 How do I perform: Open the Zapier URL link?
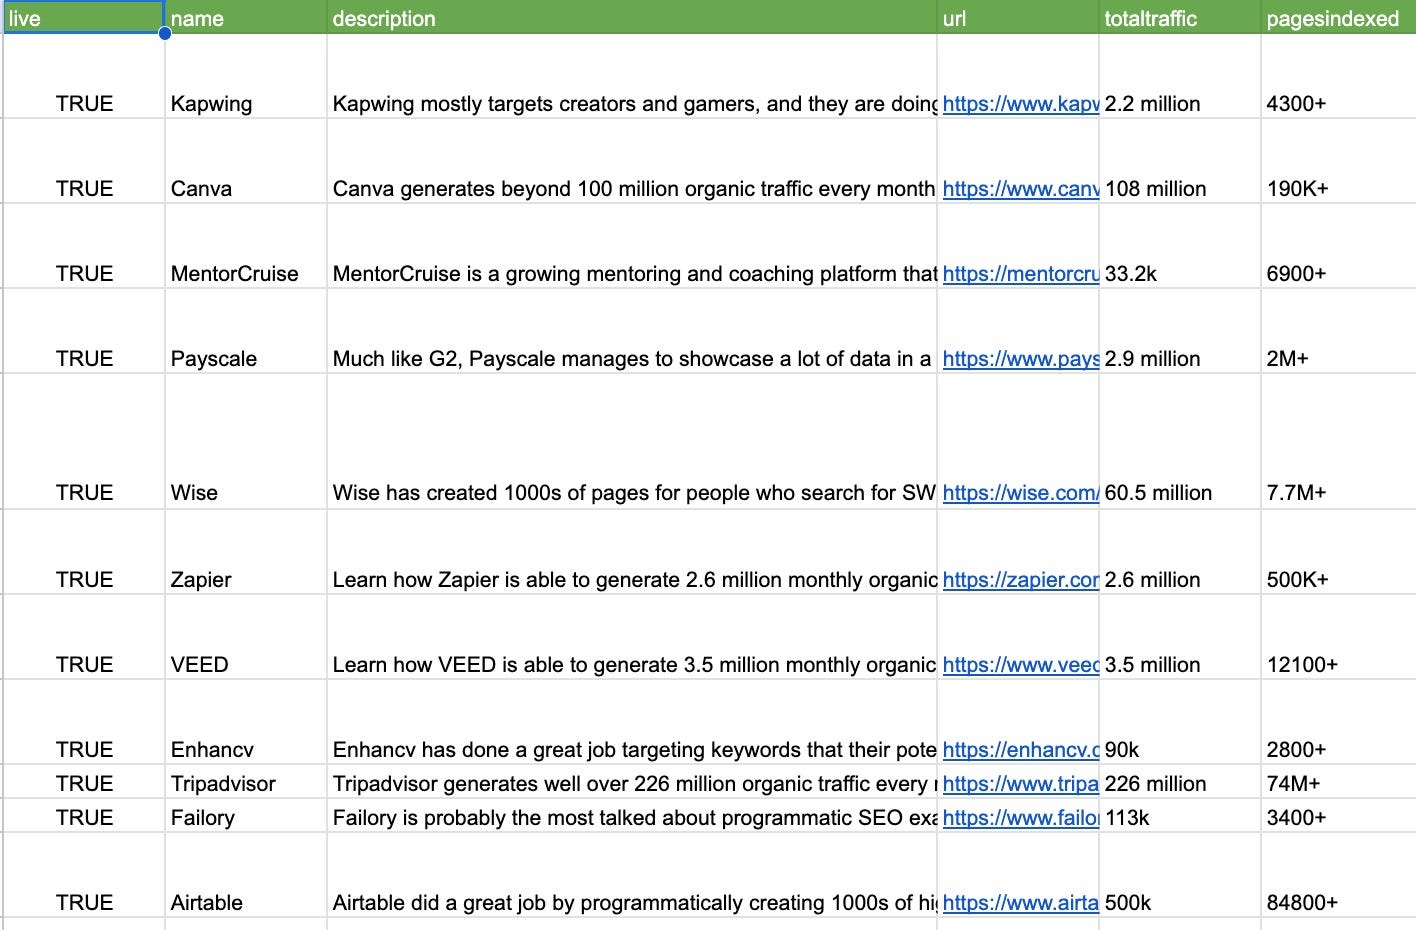[x=1021, y=579]
